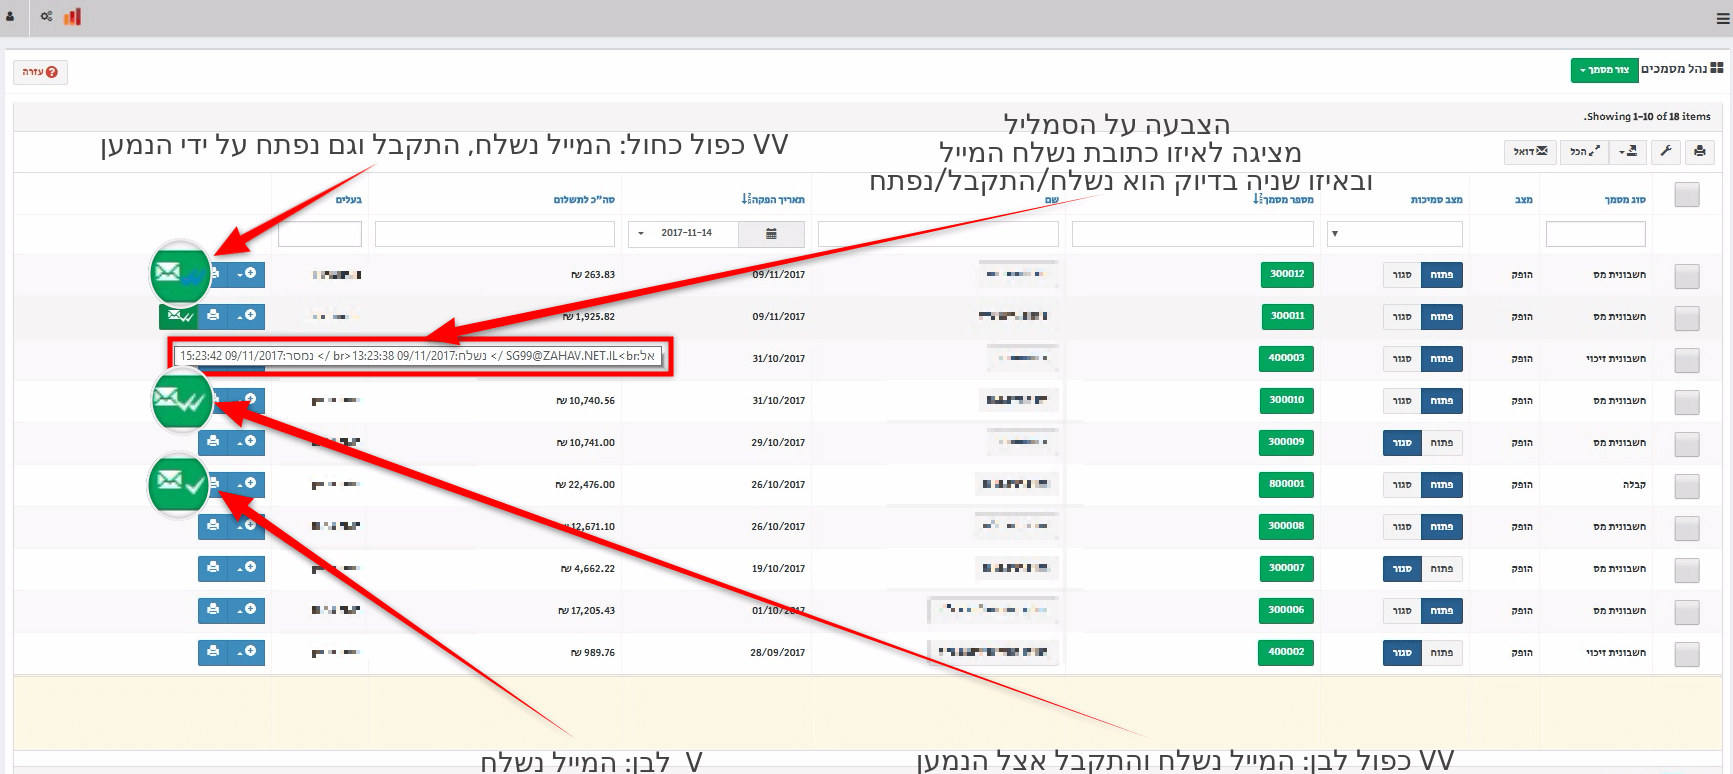Print document 300006 using its row printer icon

pos(213,610)
